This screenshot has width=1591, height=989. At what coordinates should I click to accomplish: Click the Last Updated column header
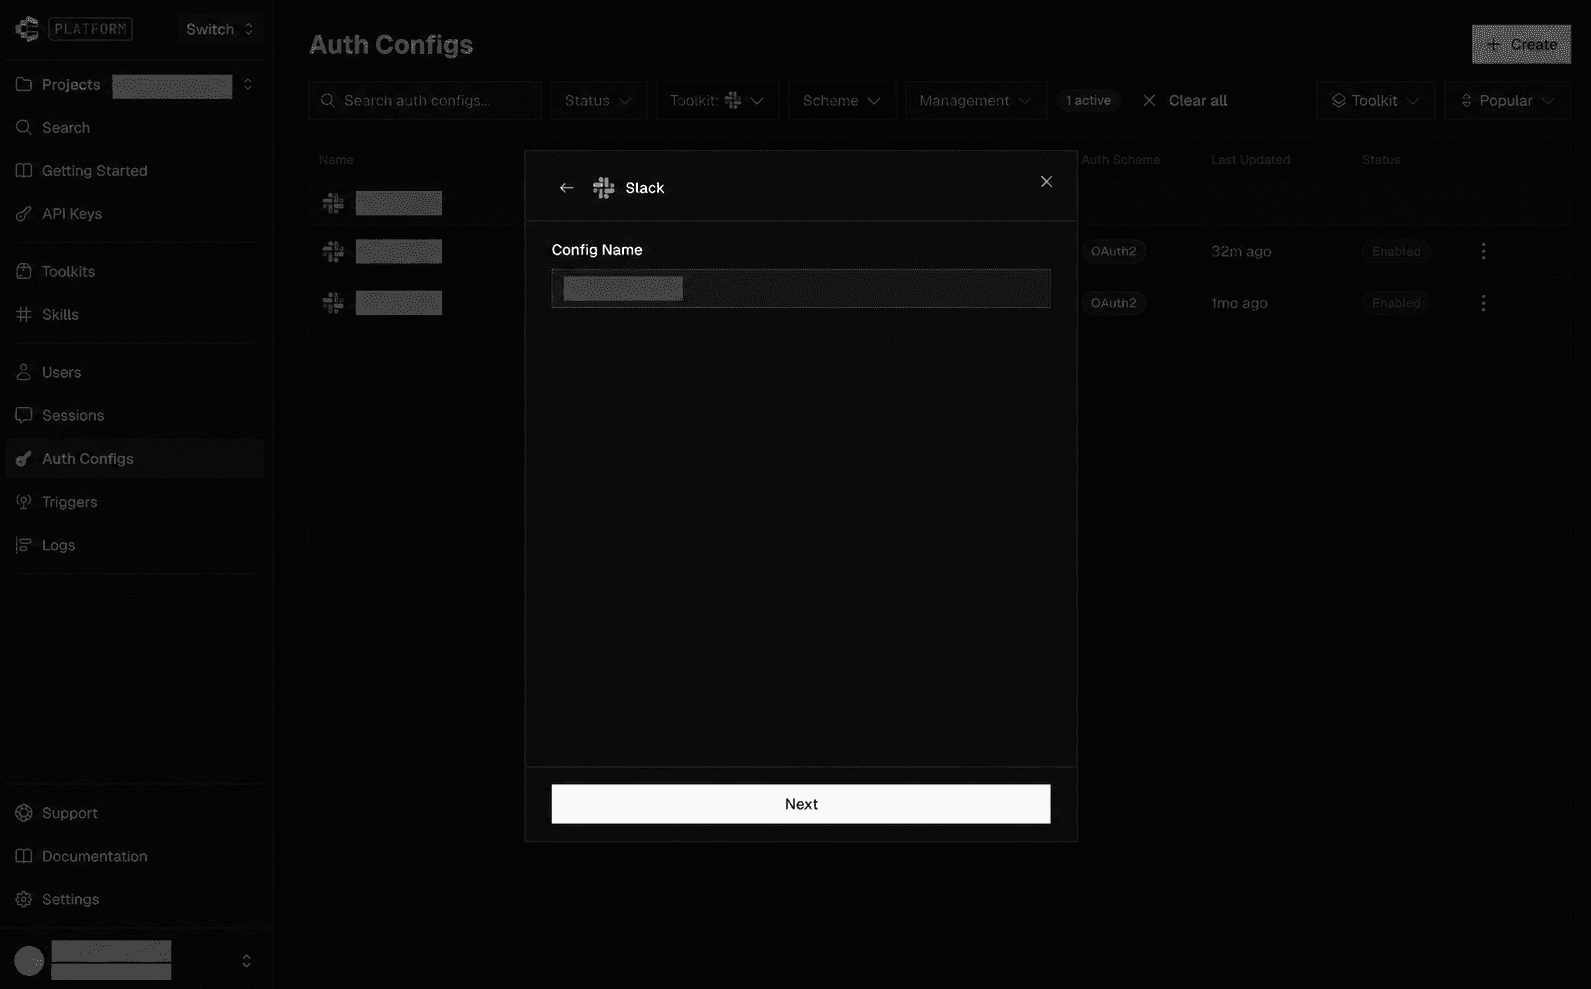point(1250,160)
